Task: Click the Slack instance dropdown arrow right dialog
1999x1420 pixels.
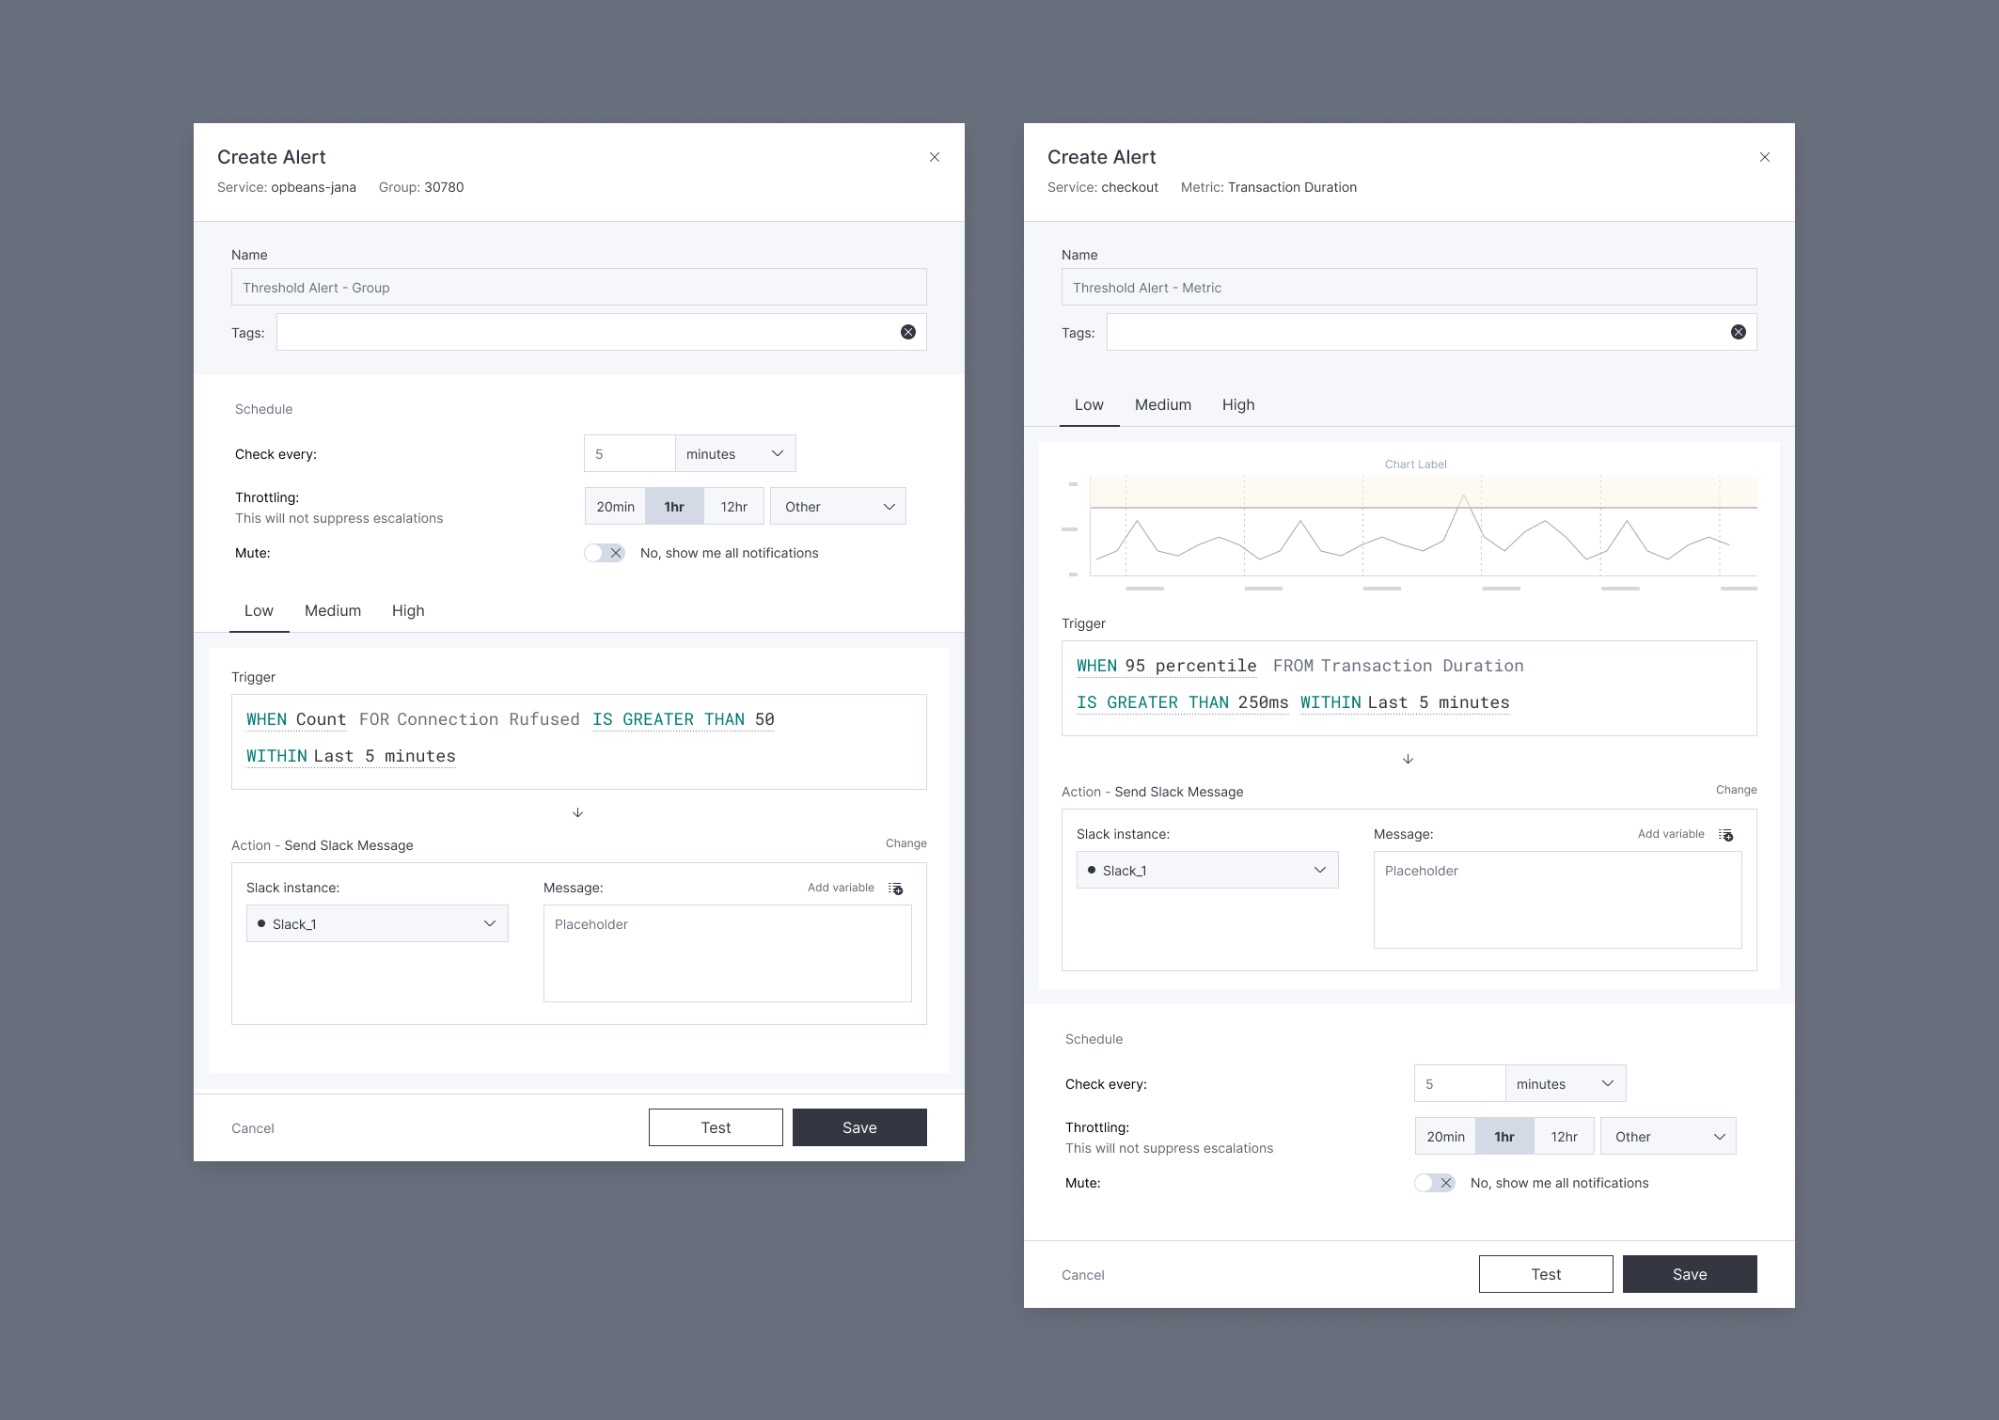Action: 1320,870
